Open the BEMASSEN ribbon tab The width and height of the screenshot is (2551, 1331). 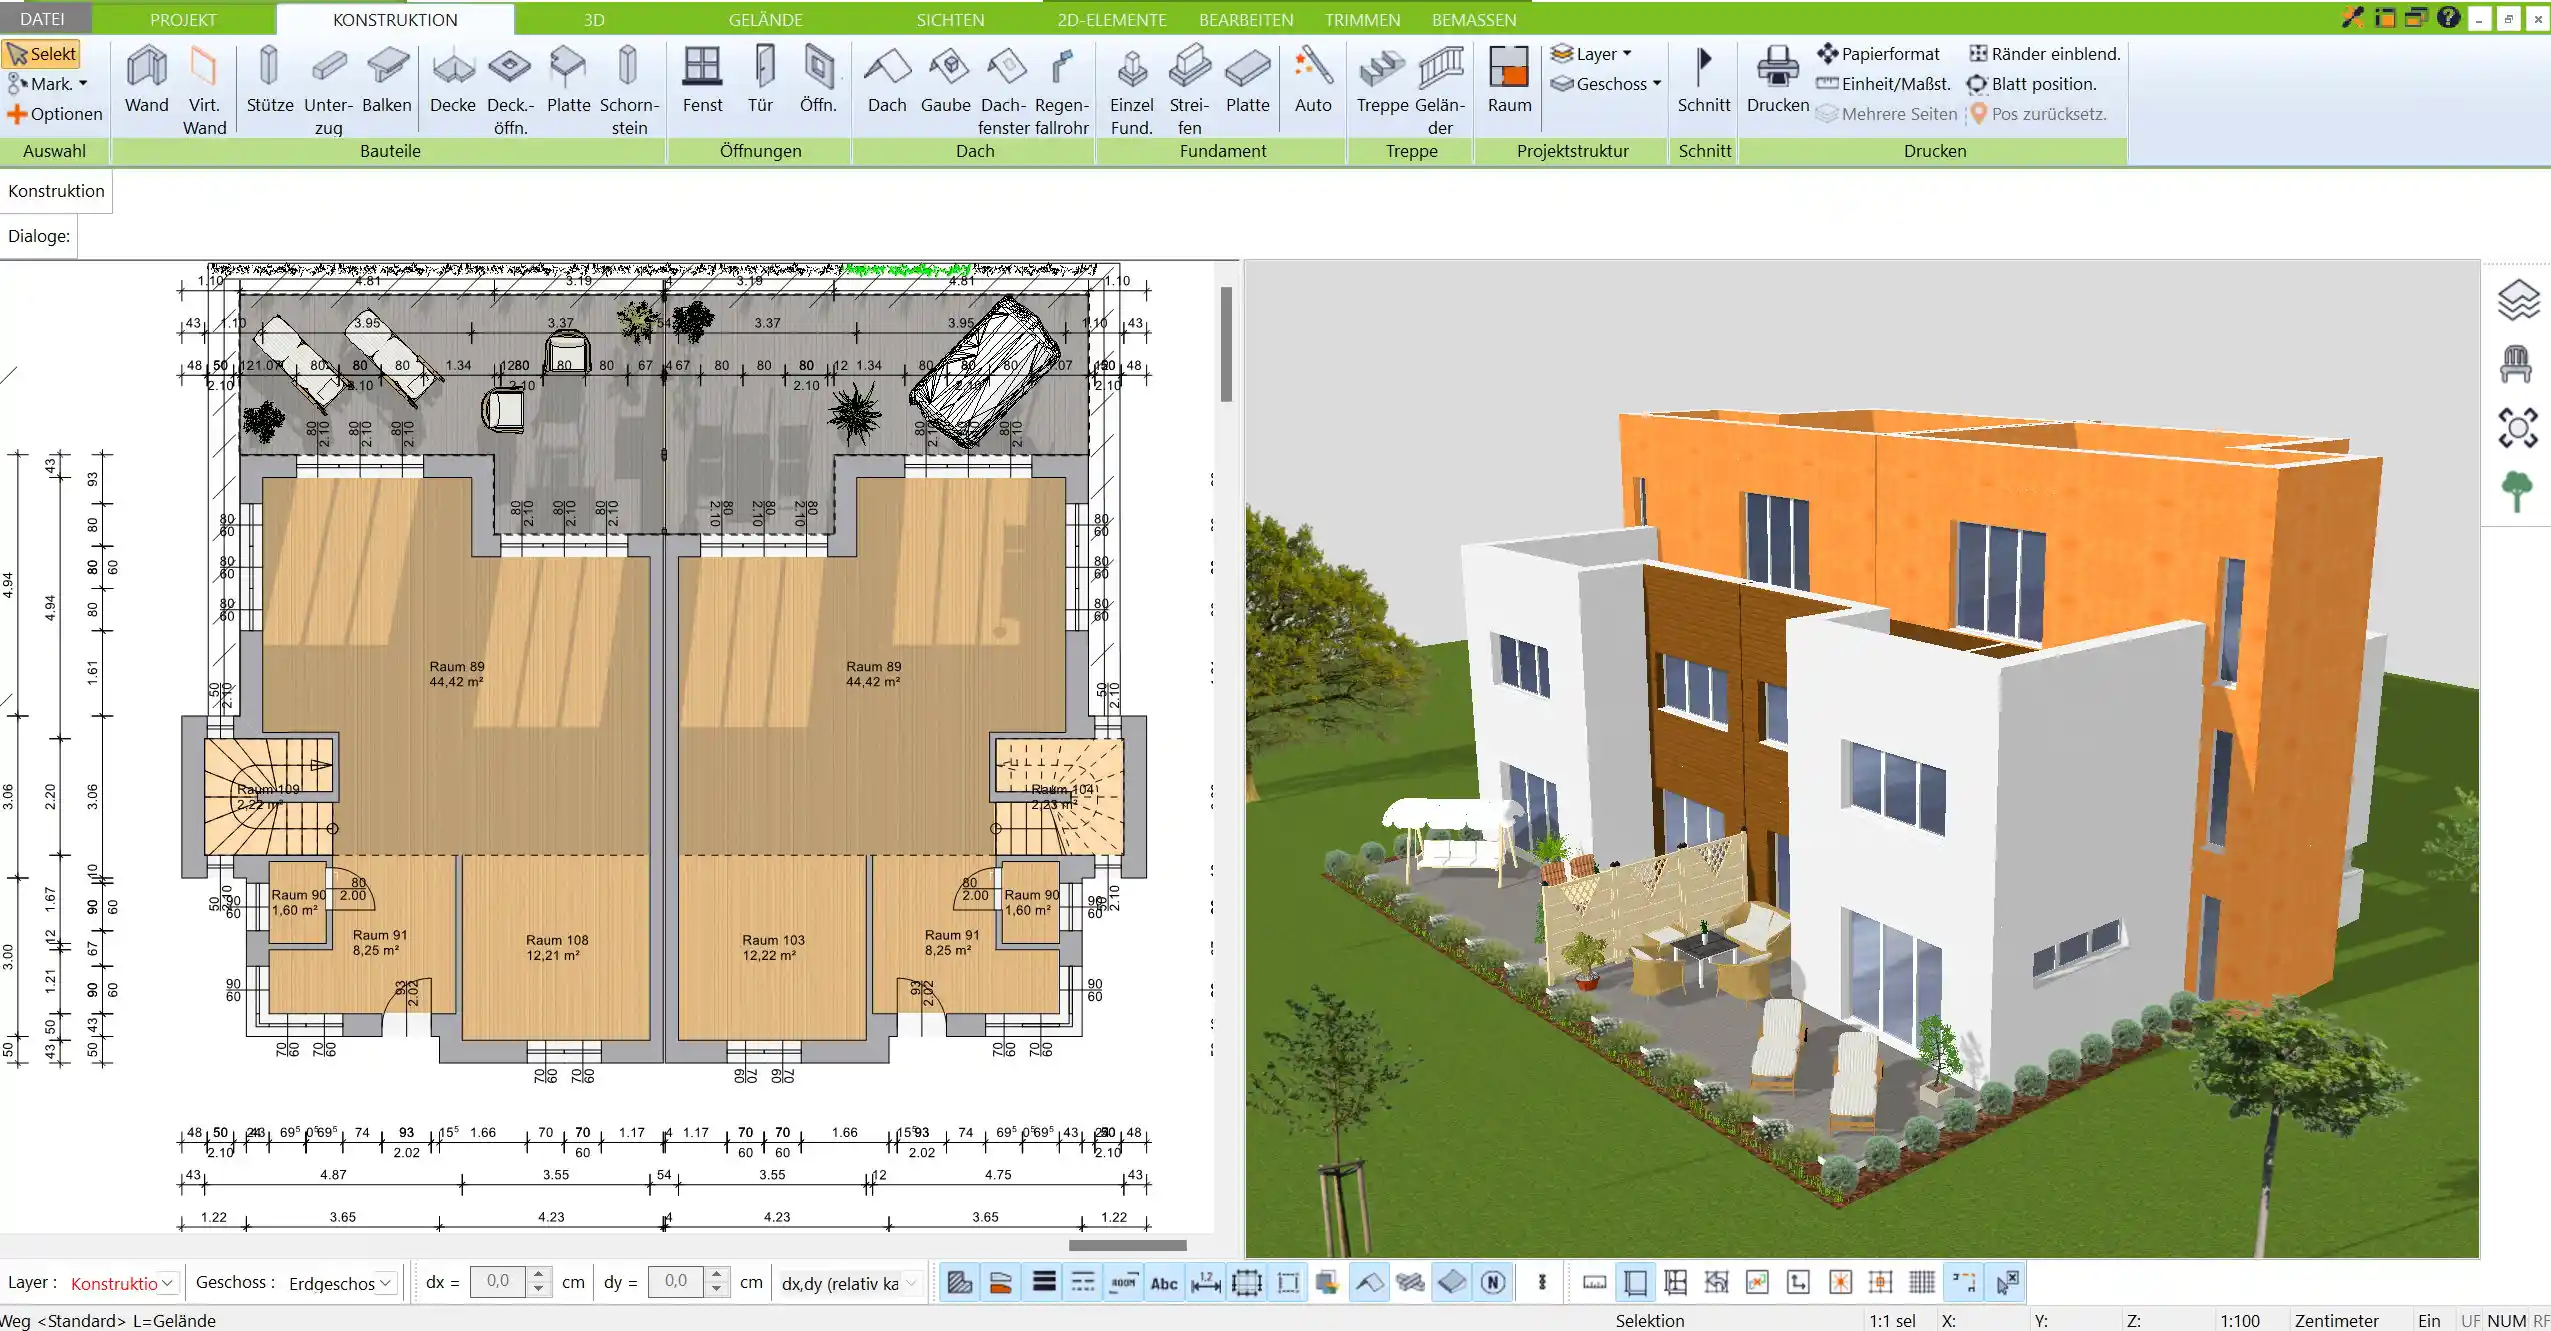[1474, 19]
